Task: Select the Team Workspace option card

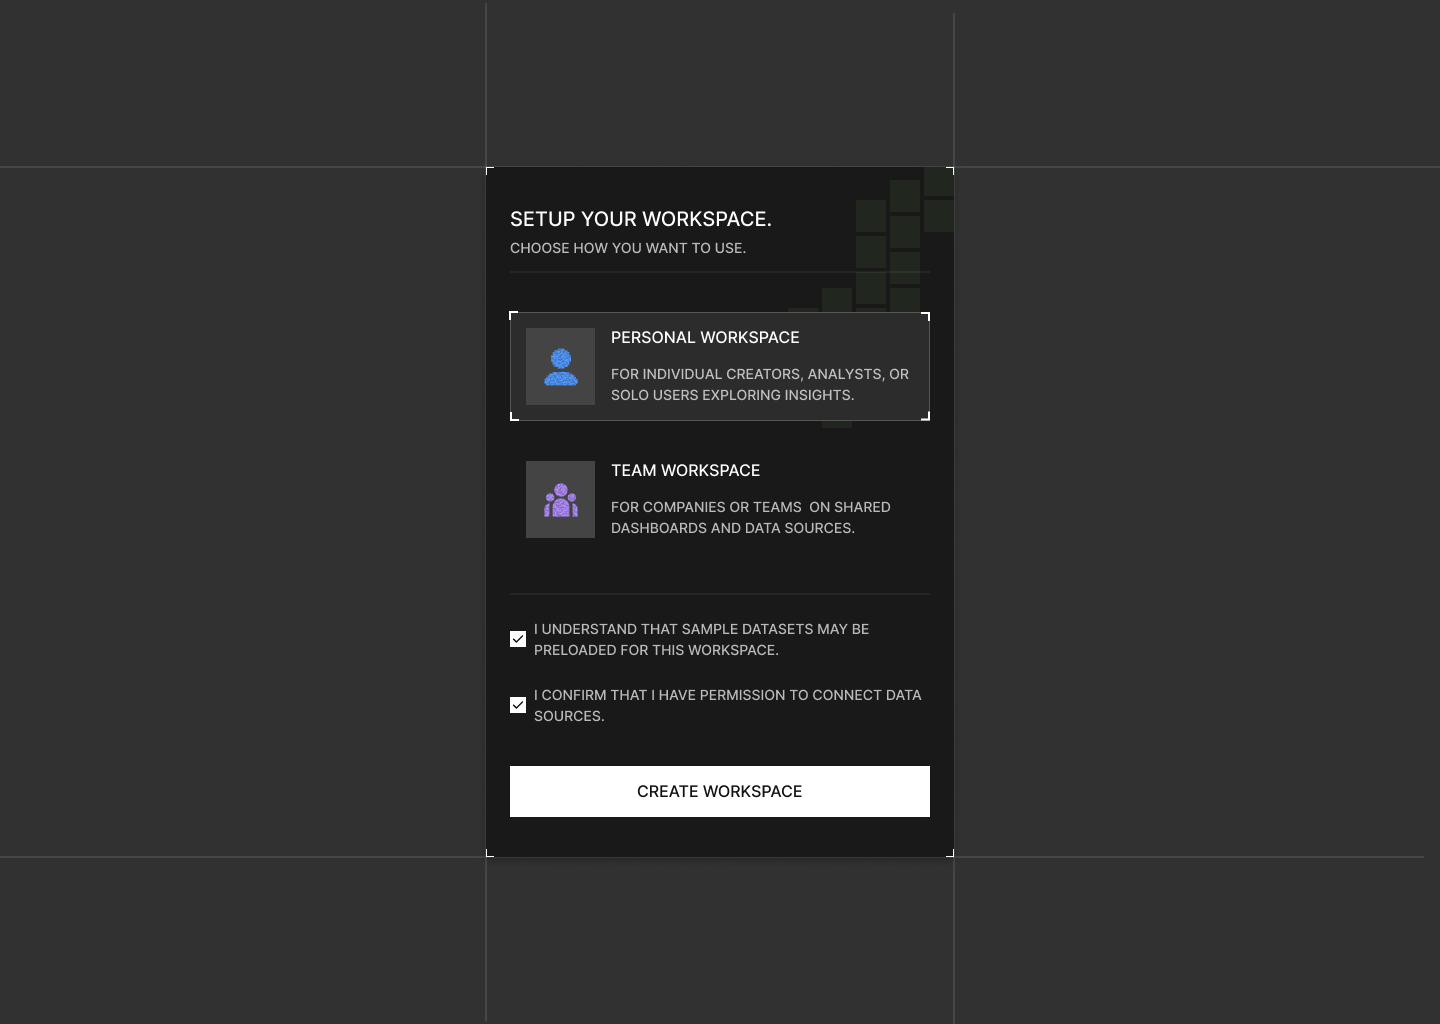Action: [x=719, y=499]
